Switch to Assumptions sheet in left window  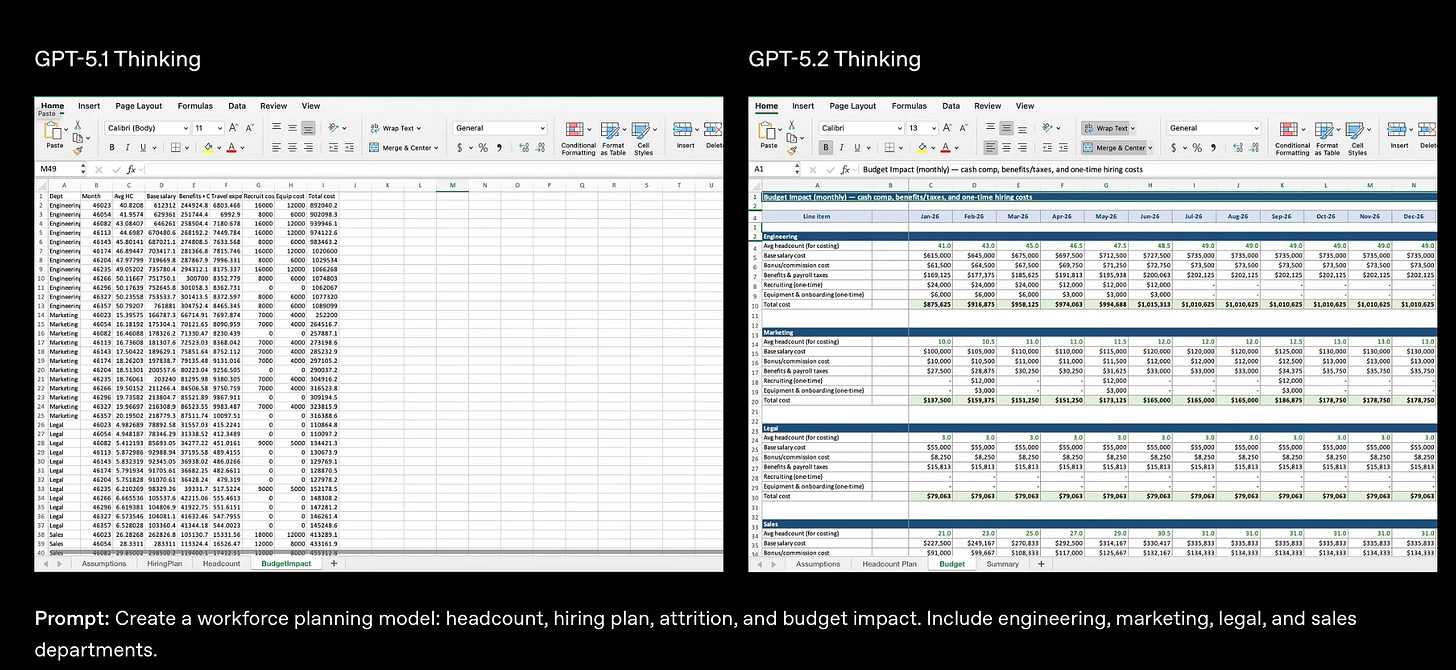pos(103,563)
